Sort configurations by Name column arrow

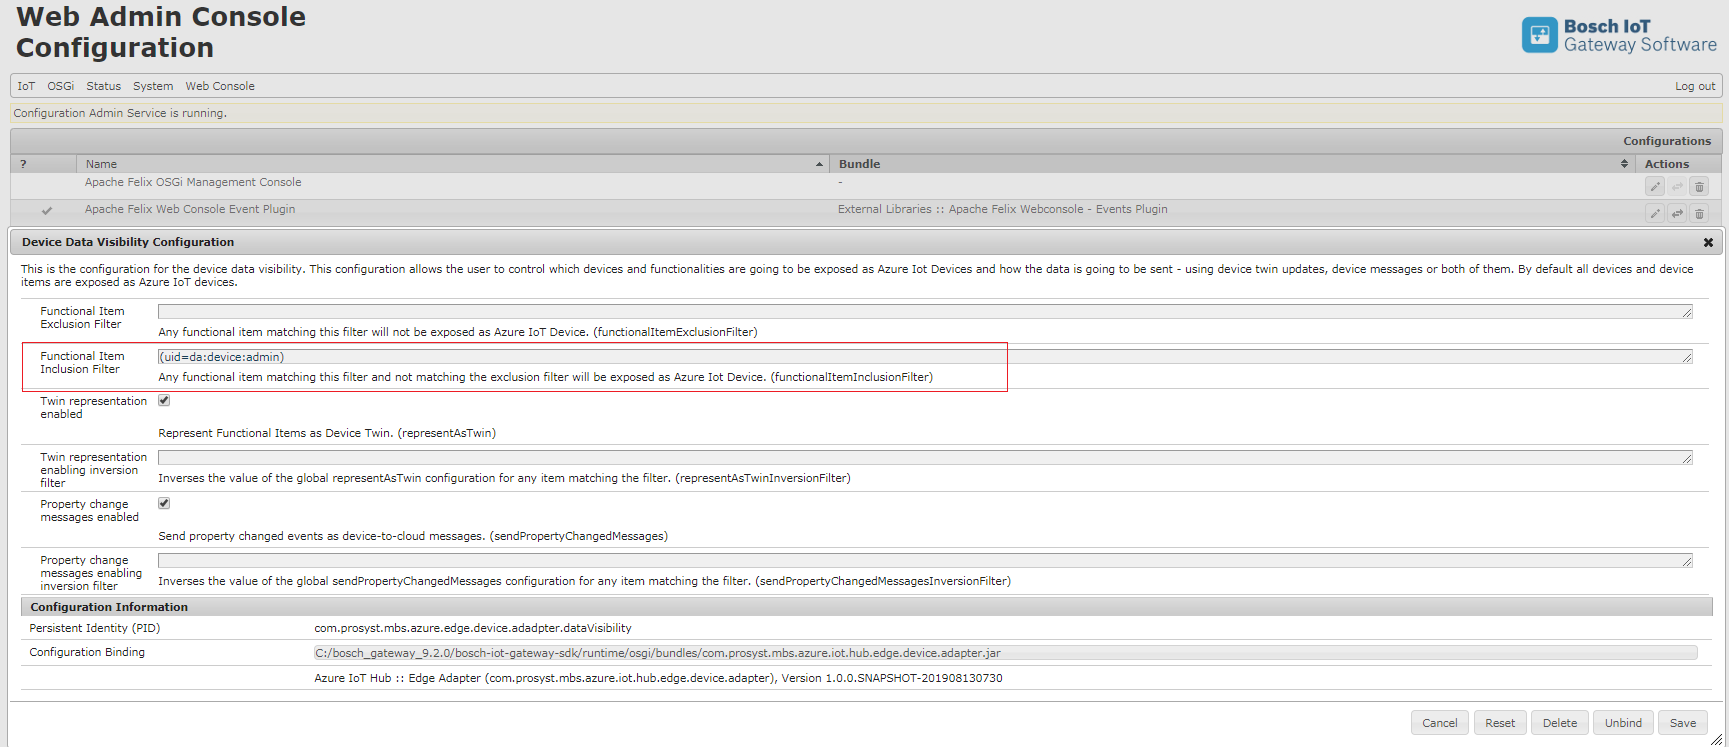click(819, 164)
